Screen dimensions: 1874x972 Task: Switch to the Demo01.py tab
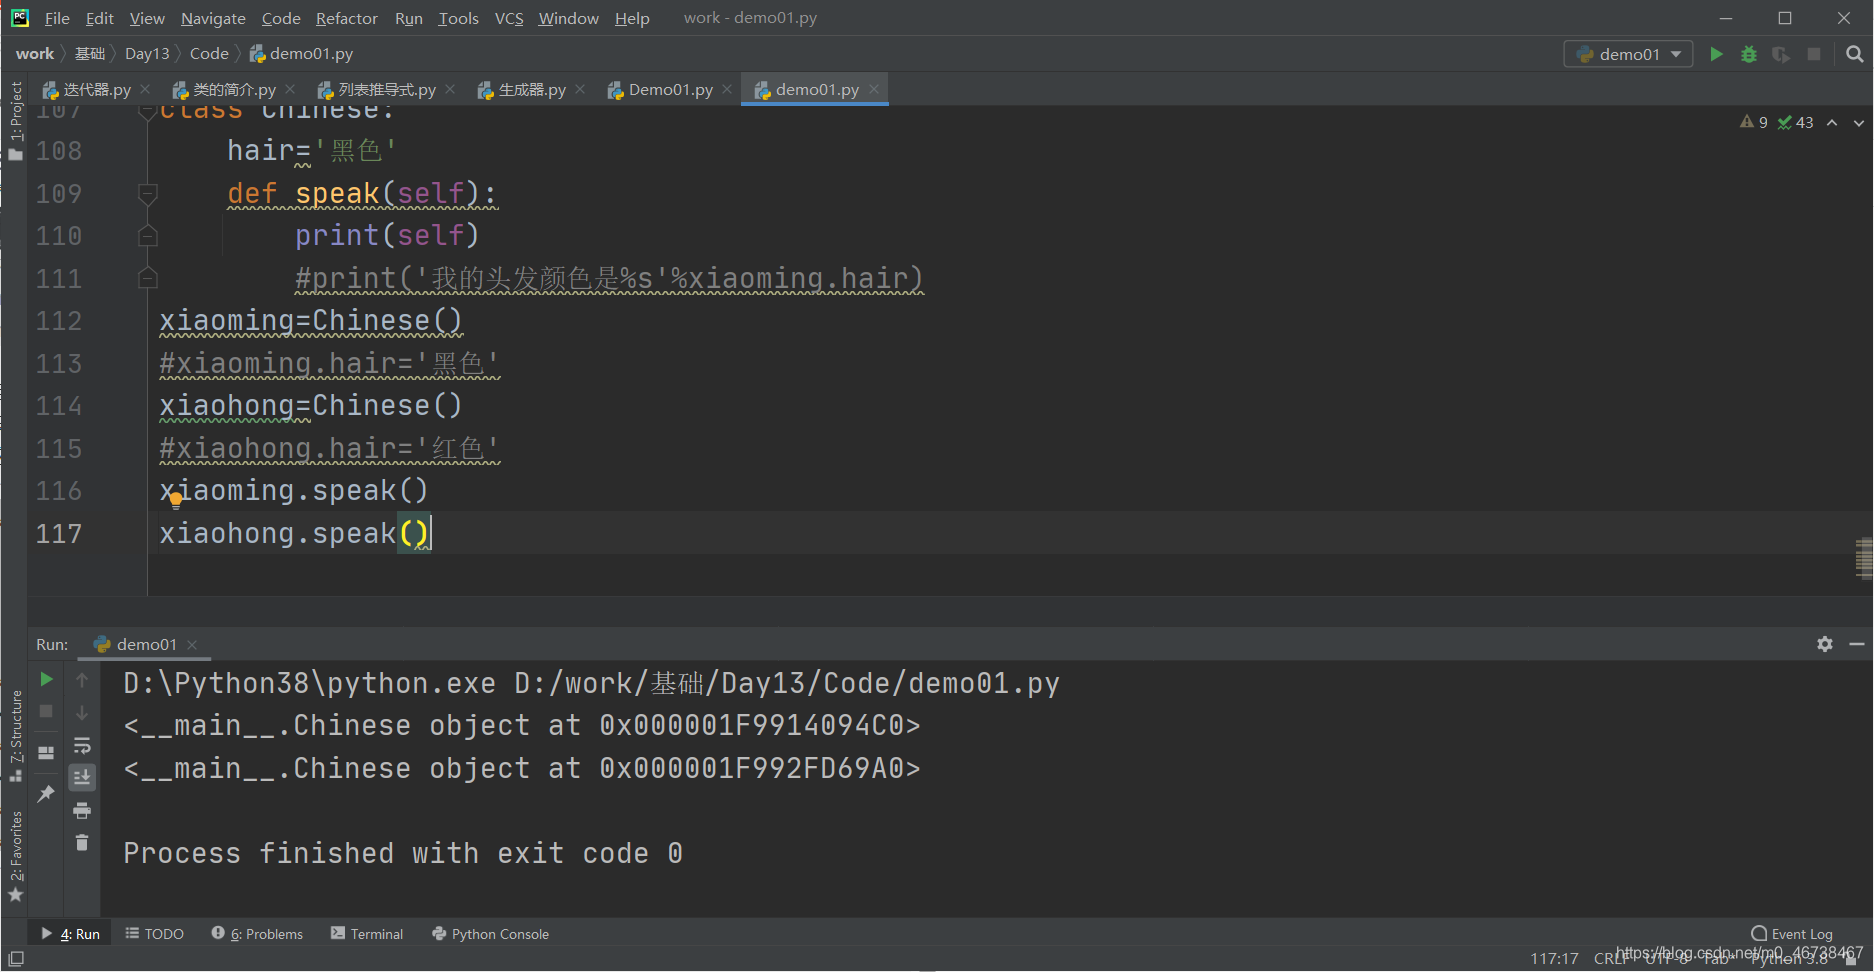pyautogui.click(x=670, y=90)
